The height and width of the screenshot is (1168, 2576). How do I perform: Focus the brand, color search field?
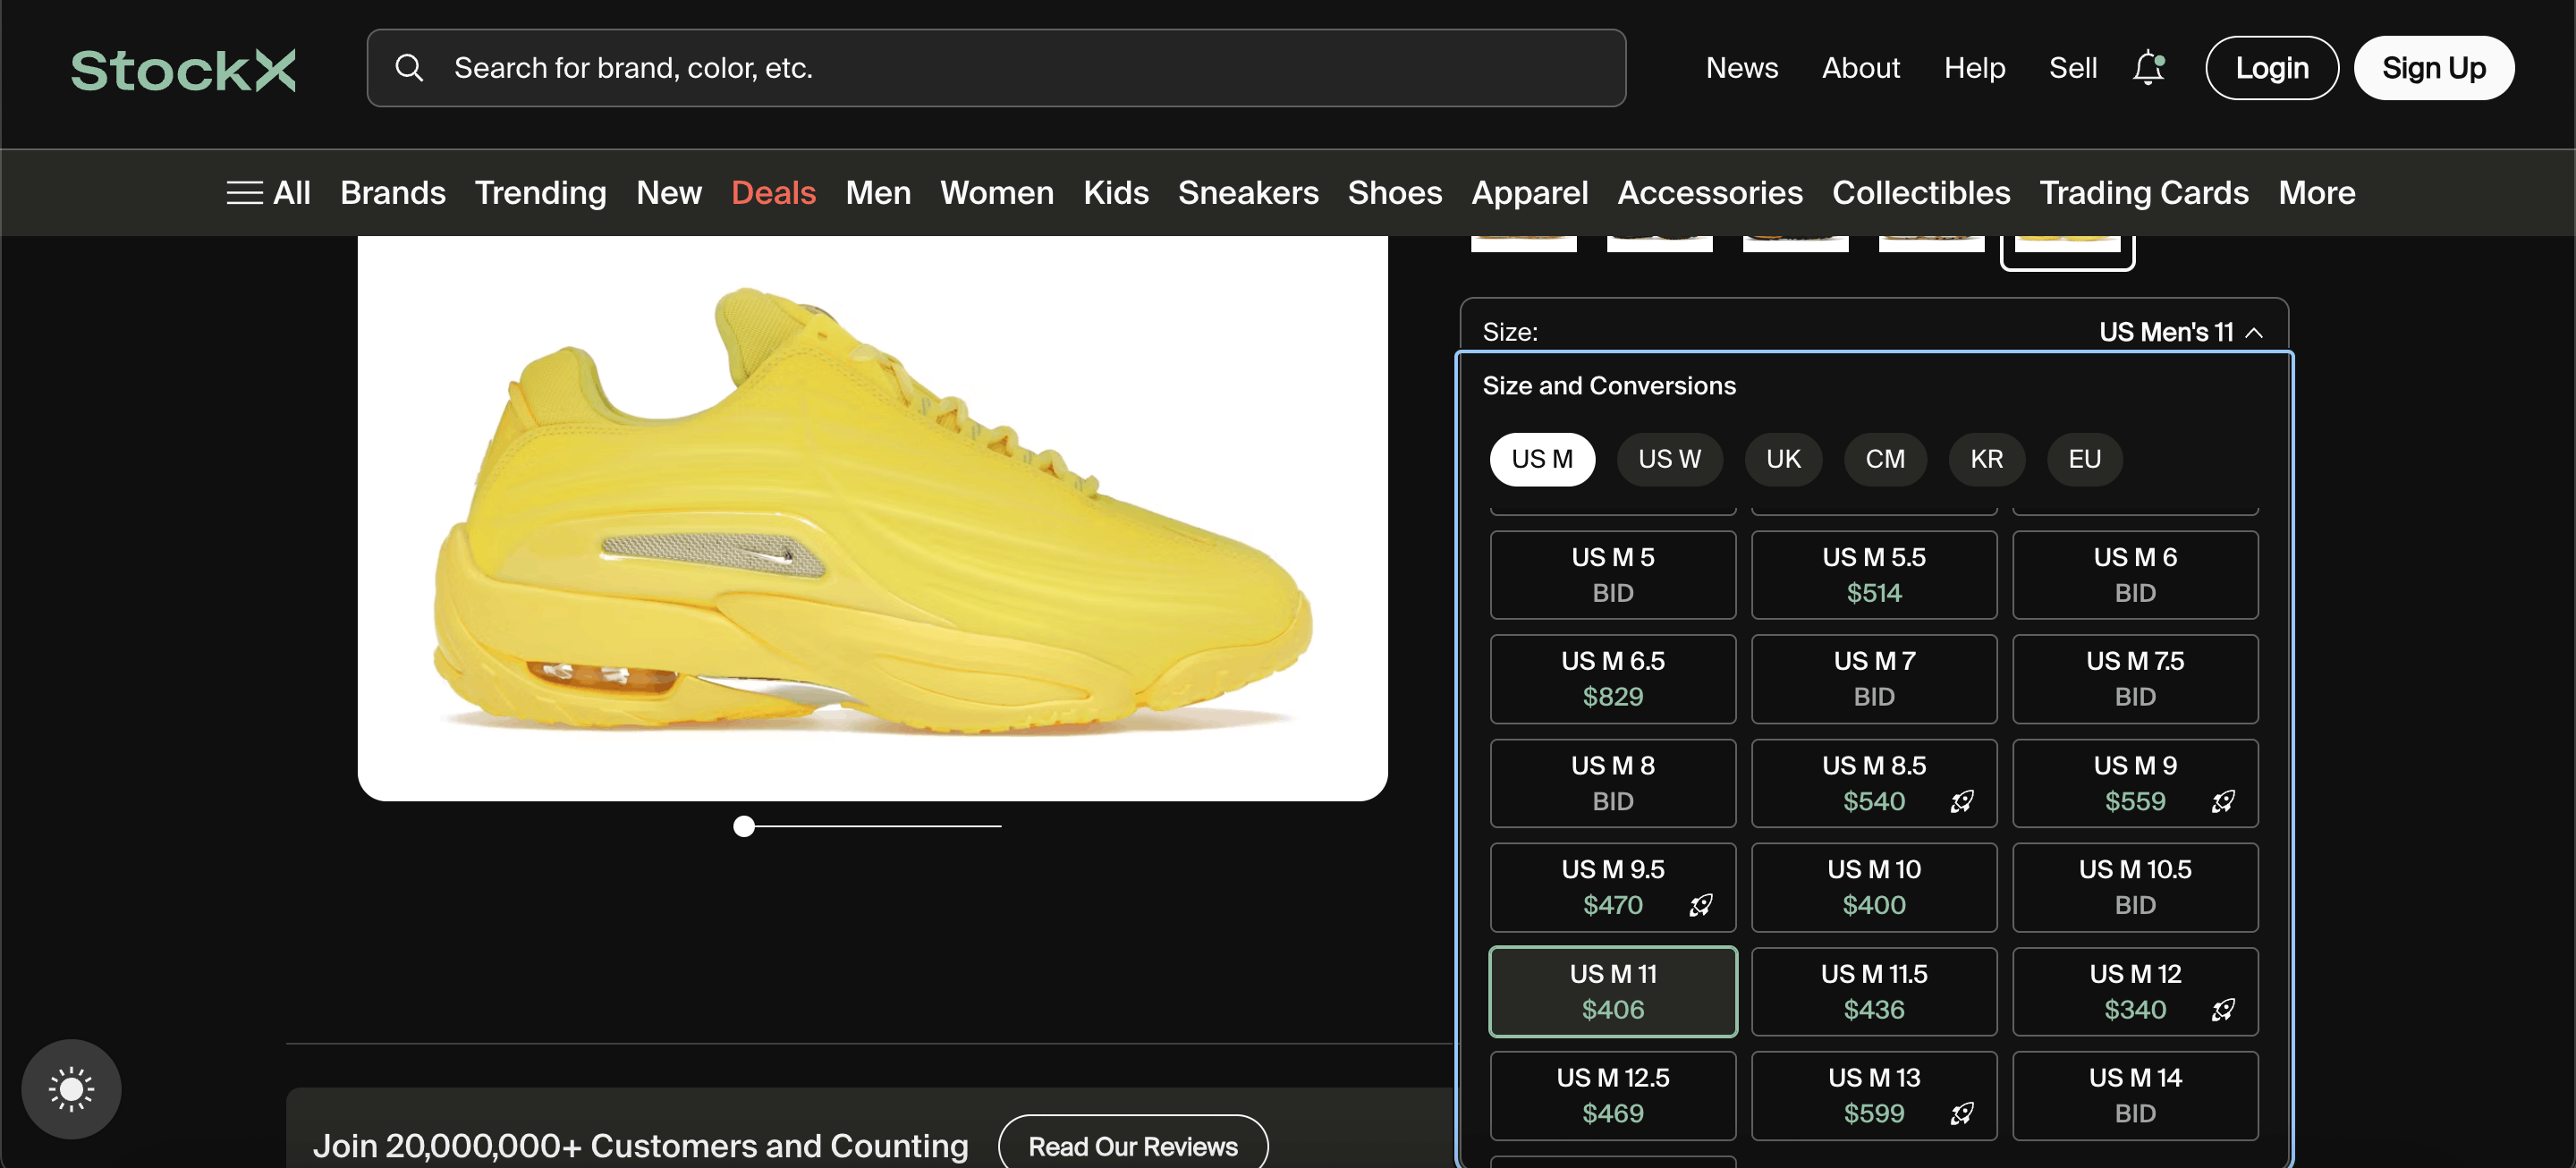(x=996, y=68)
